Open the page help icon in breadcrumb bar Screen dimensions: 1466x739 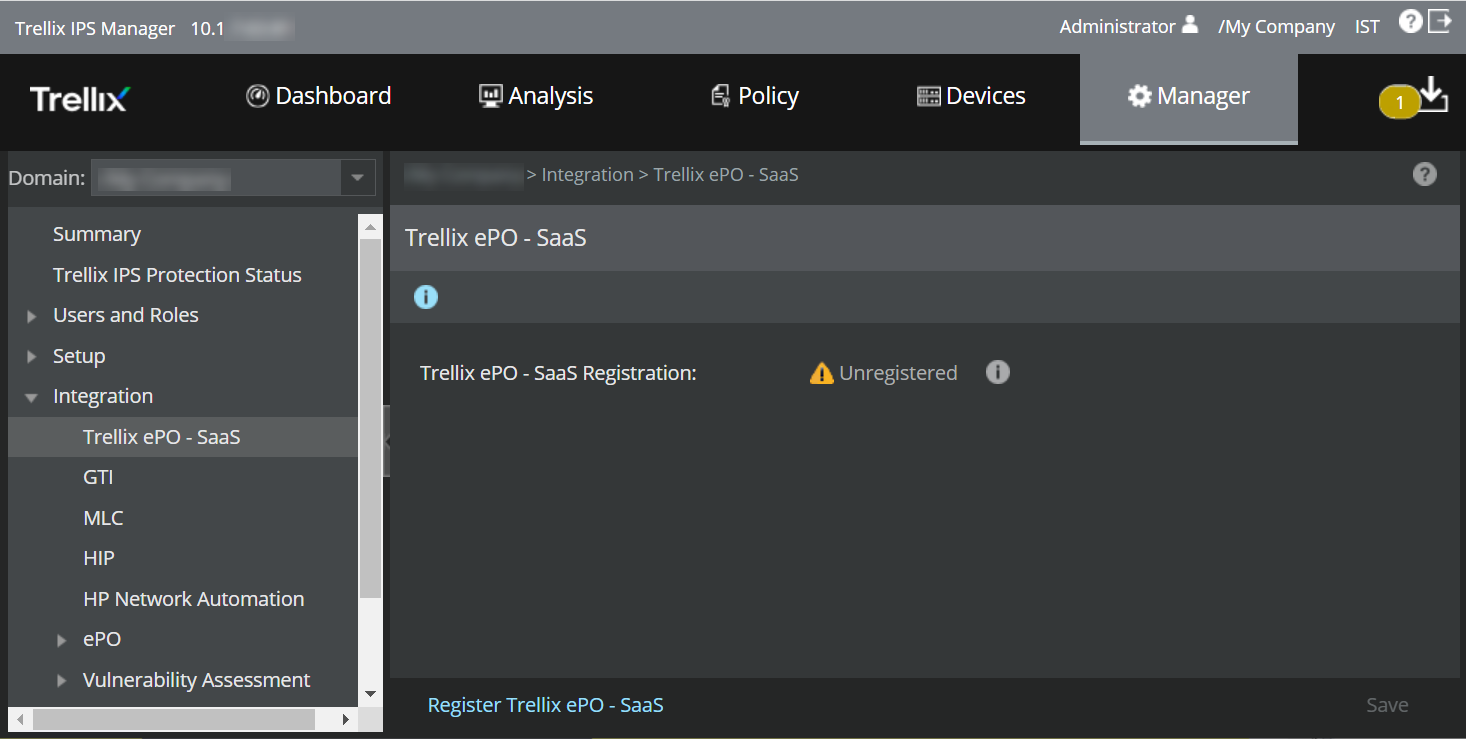(1424, 174)
